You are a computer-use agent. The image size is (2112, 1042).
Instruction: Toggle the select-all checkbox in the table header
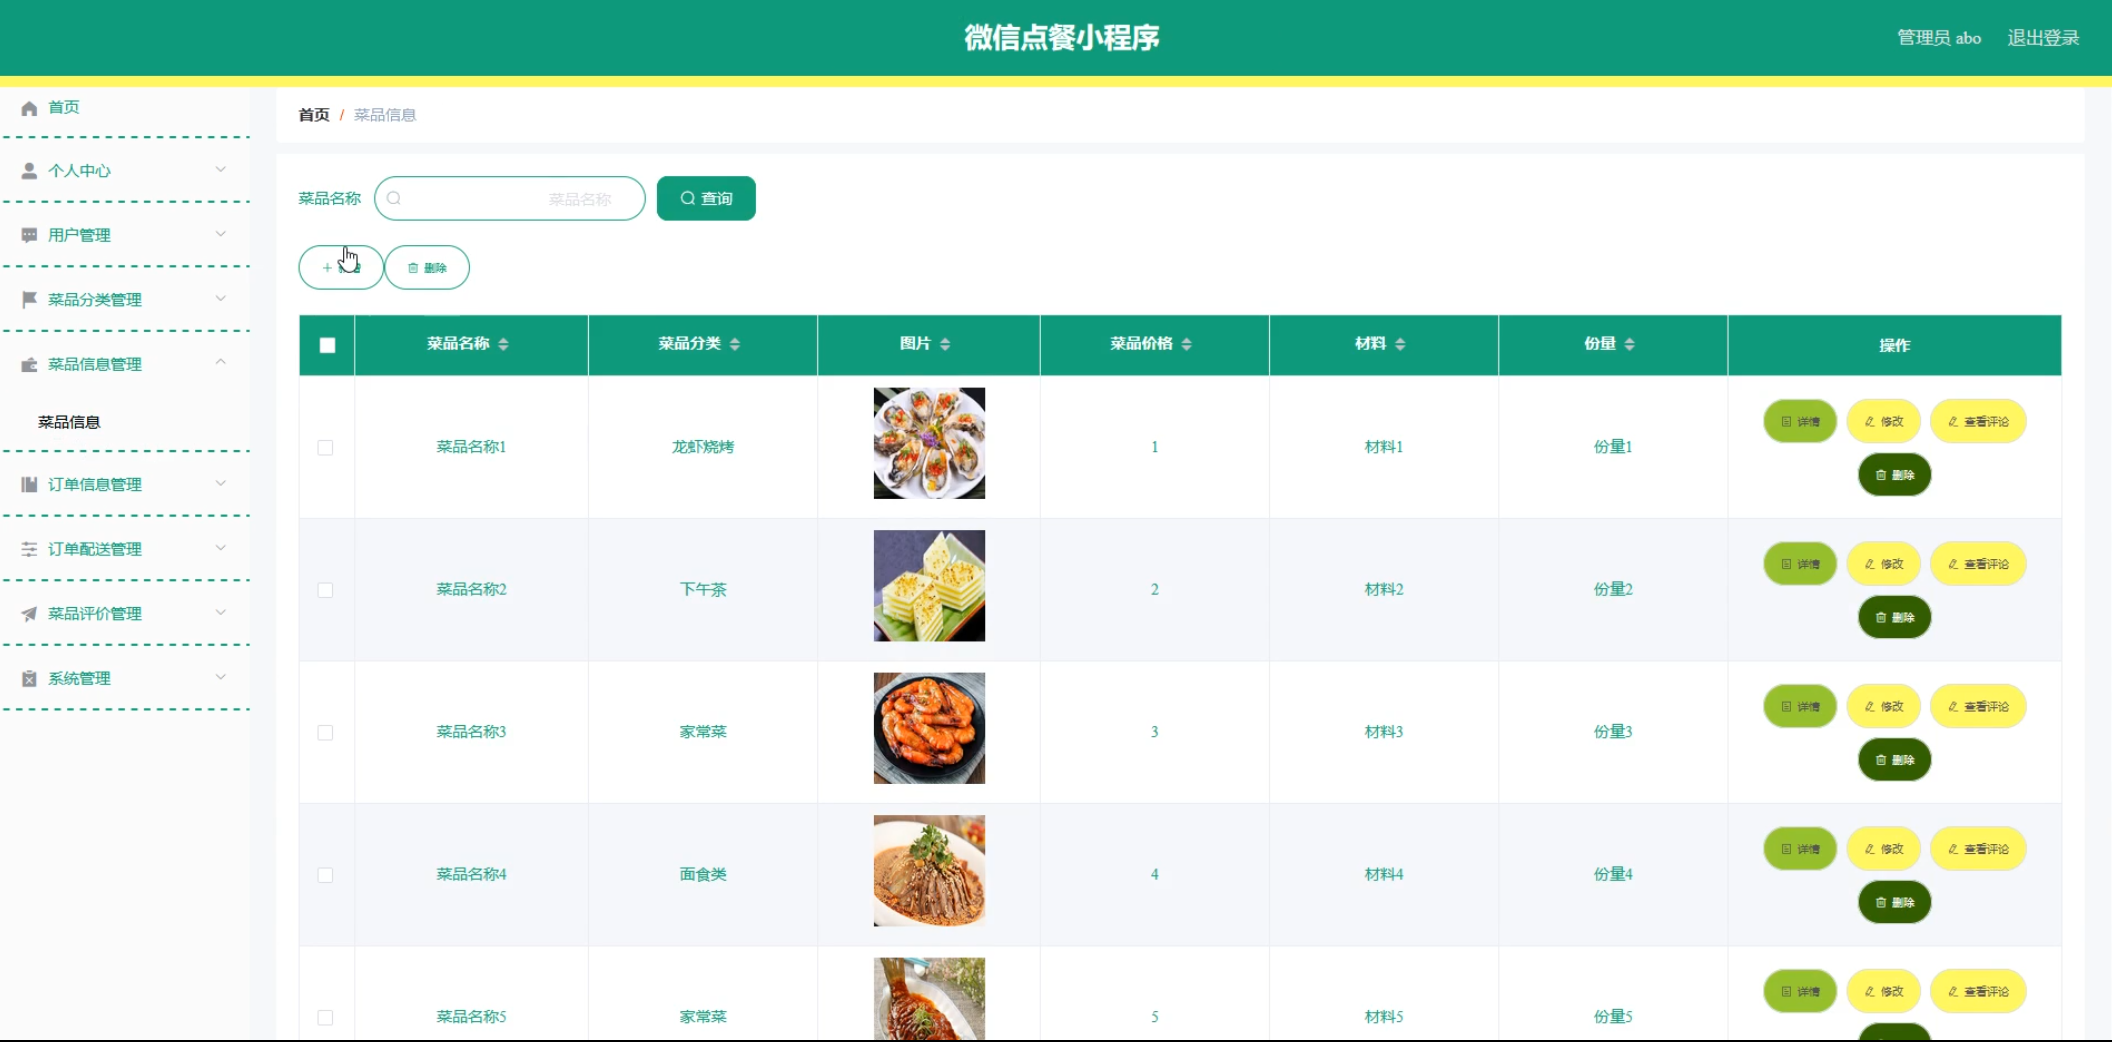[x=325, y=344]
